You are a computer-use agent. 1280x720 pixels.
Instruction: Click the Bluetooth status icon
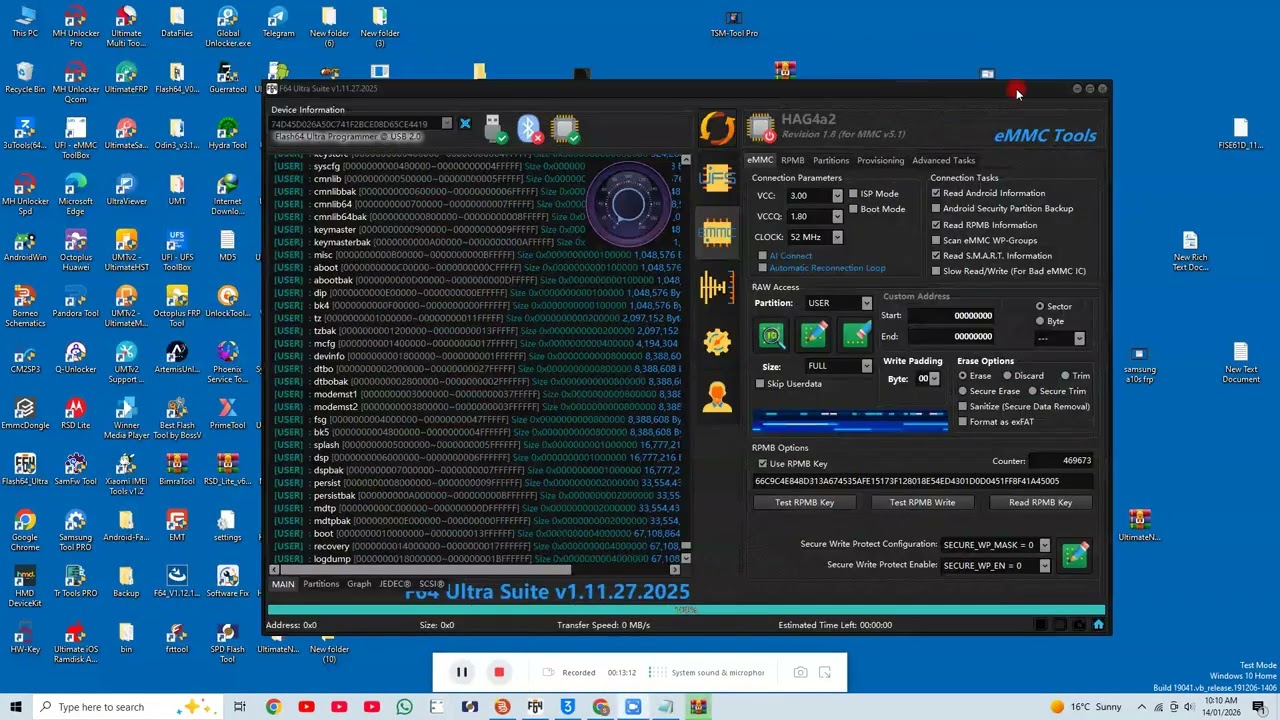(529, 129)
